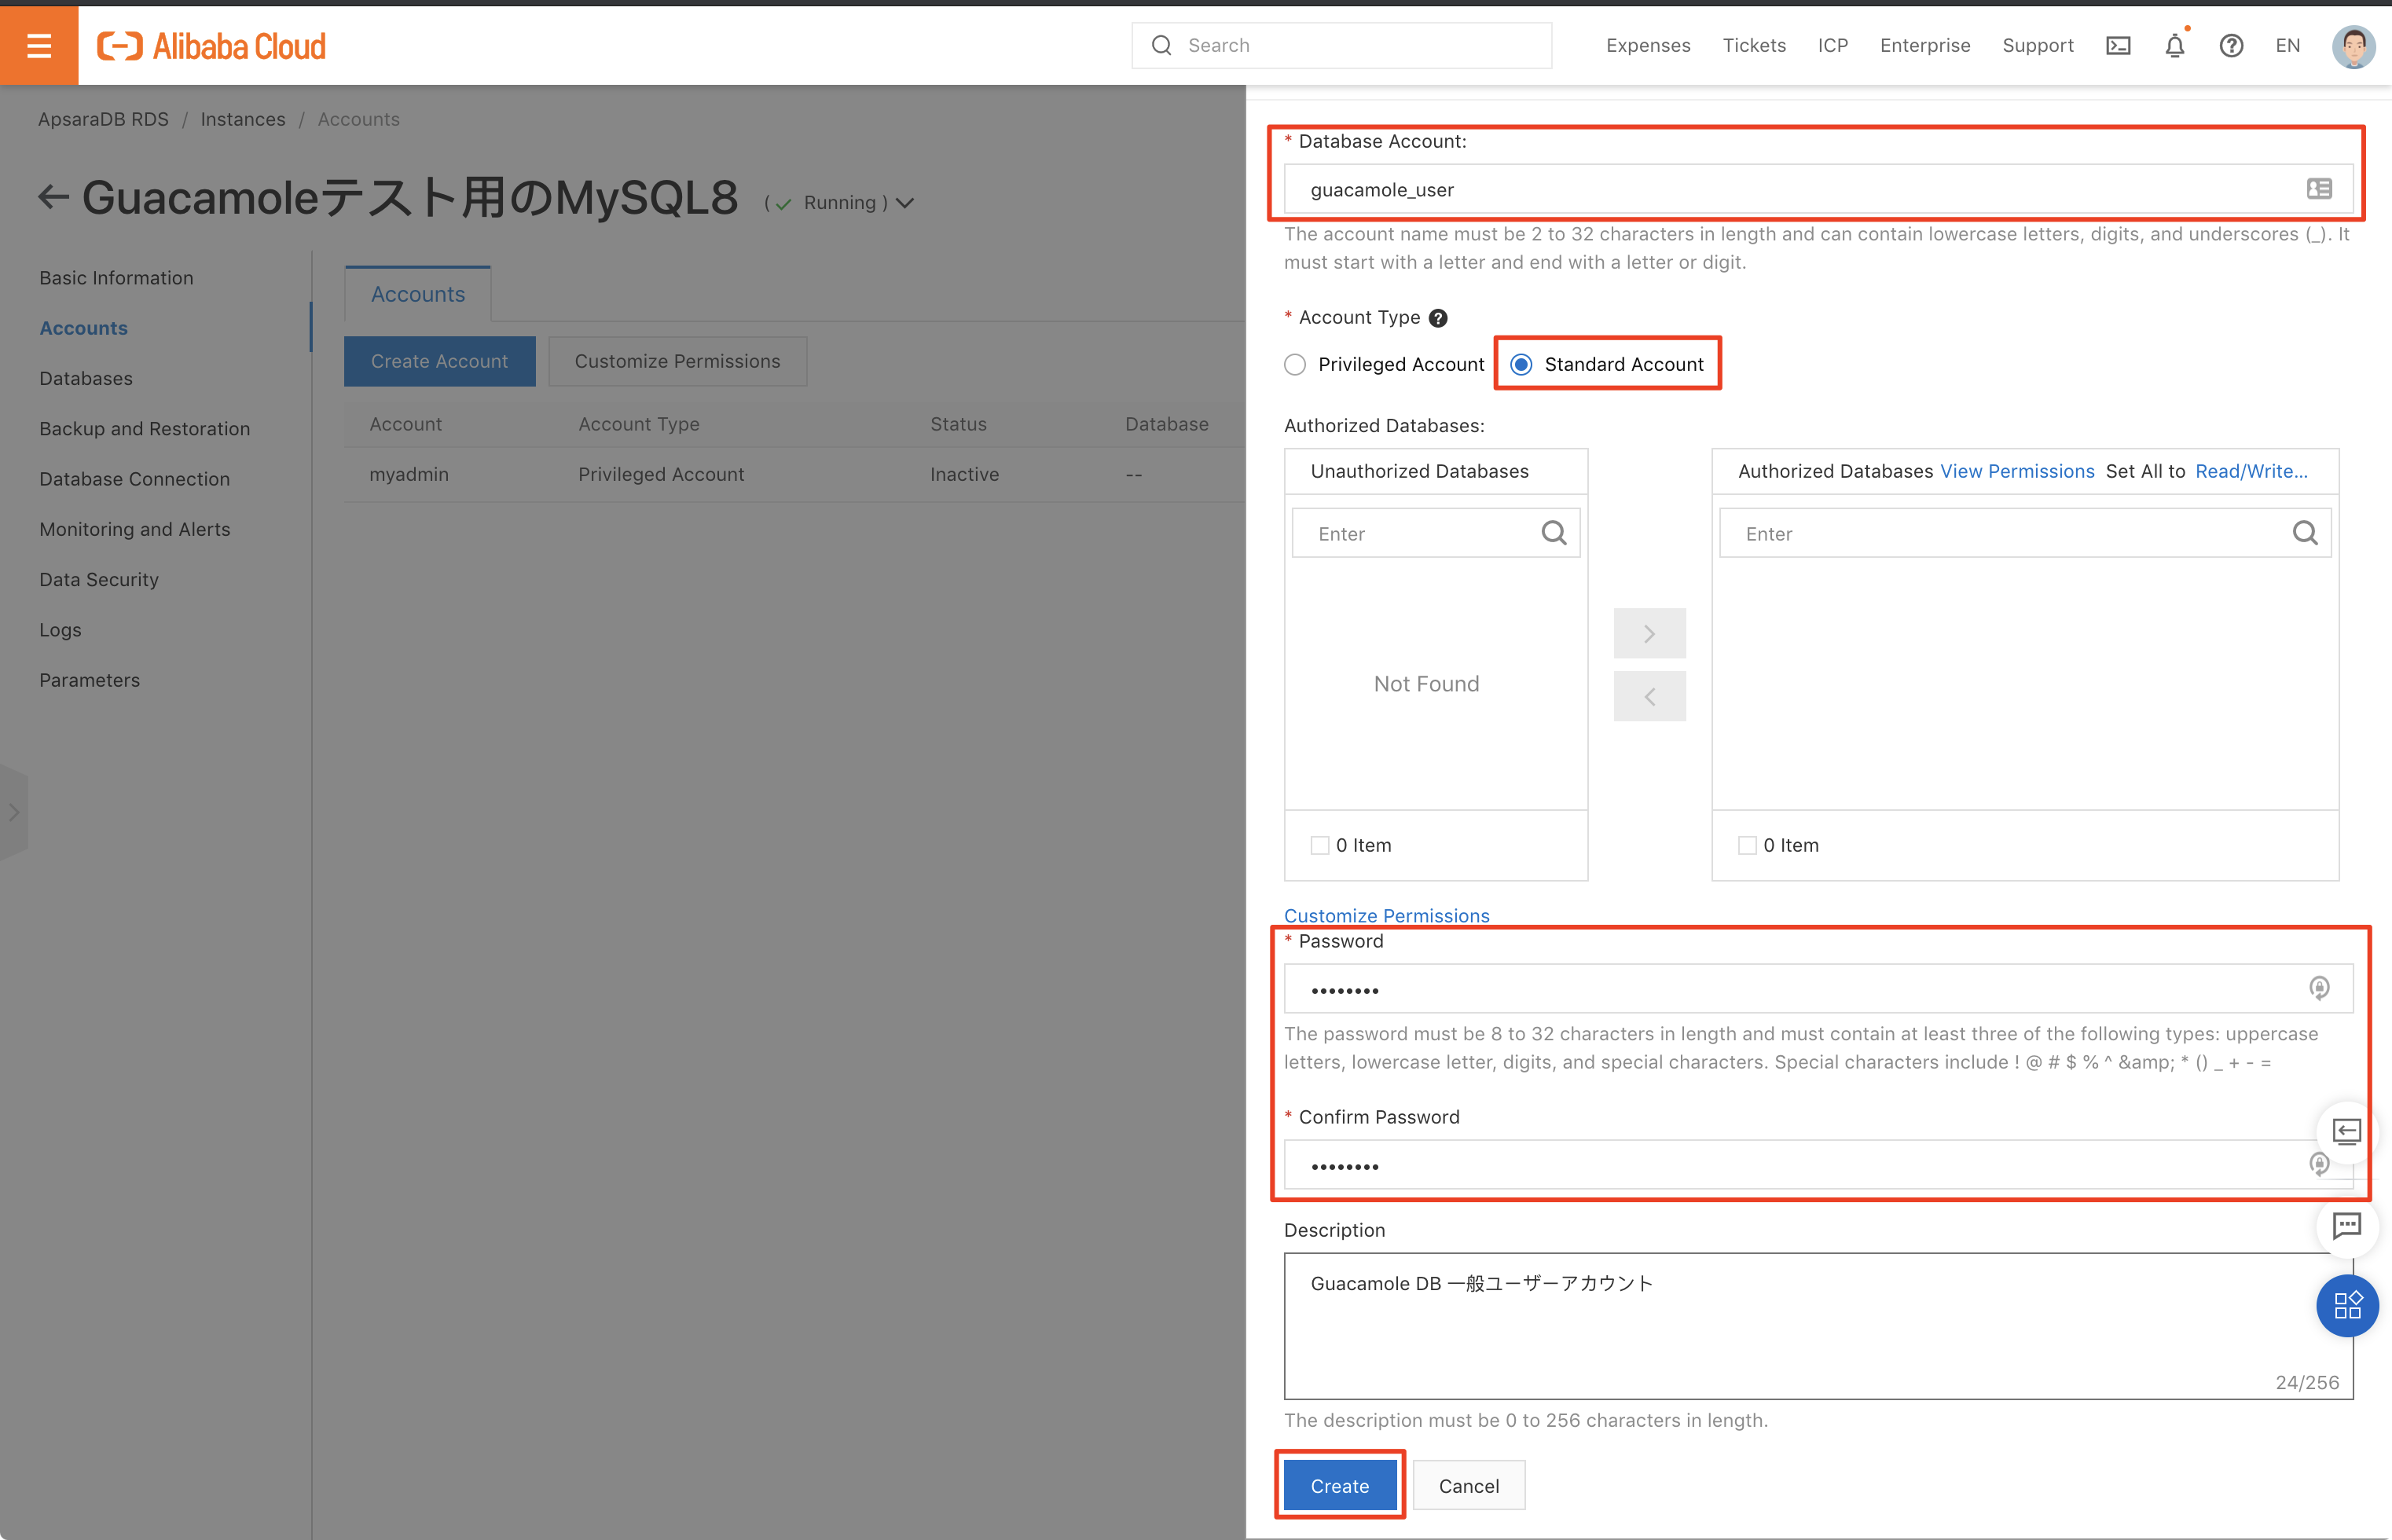The height and width of the screenshot is (1540, 2392).
Task: Select the Standard Account radio button
Action: pyautogui.click(x=1521, y=365)
